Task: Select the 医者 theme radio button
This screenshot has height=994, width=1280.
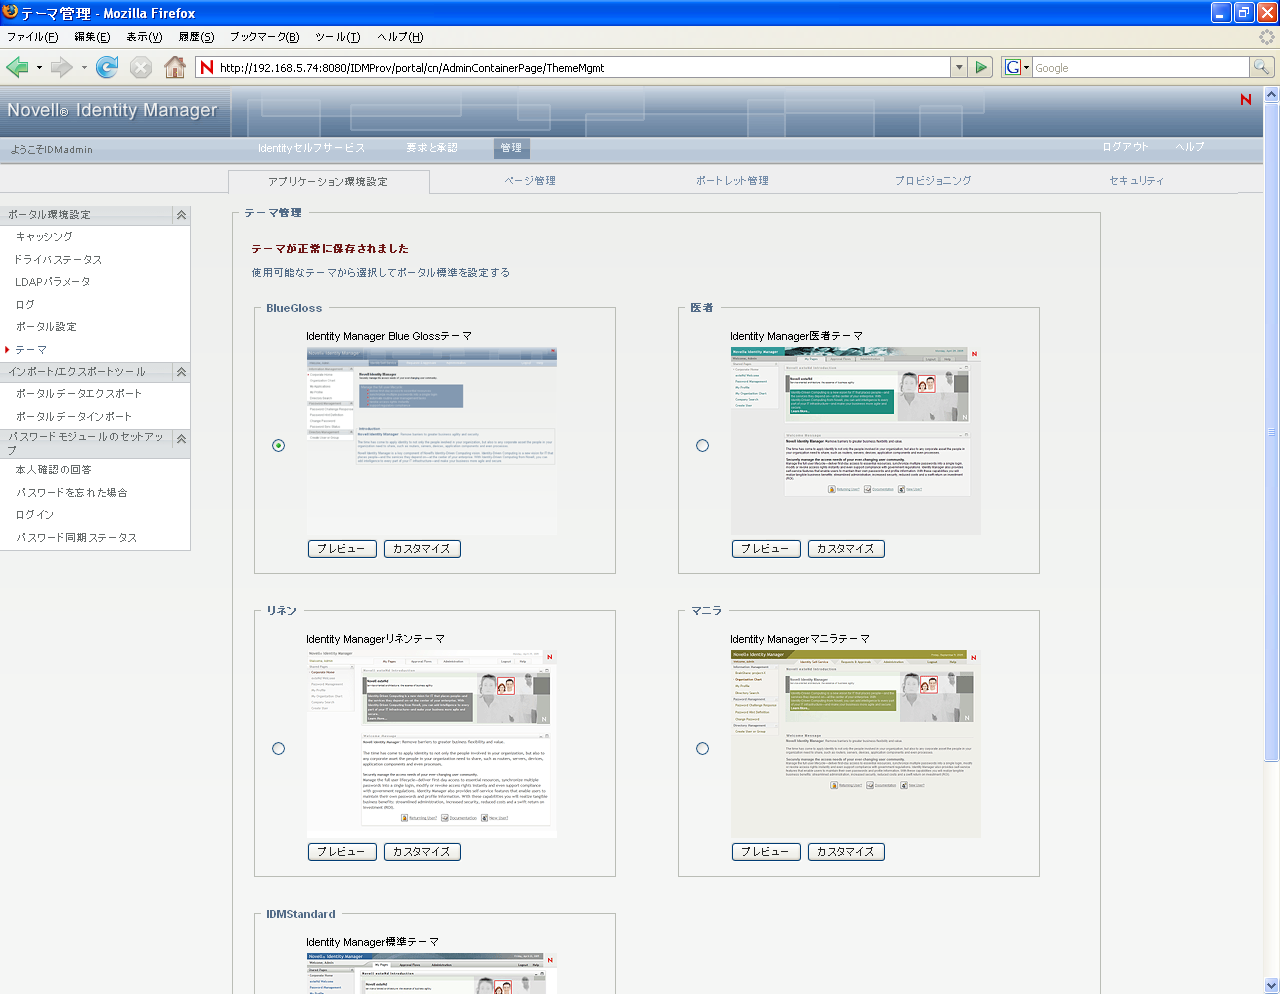Action: (x=702, y=445)
